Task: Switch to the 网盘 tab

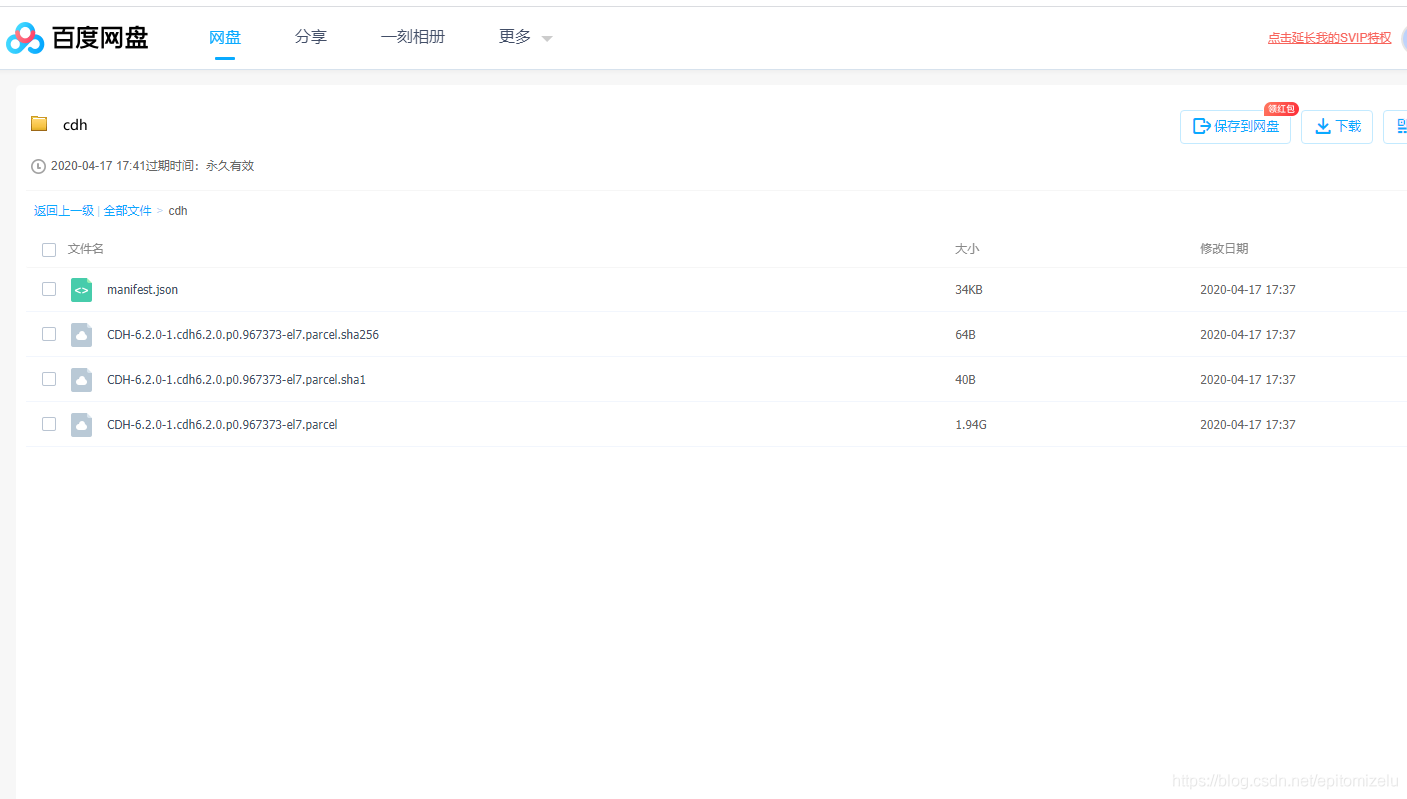Action: pyautogui.click(x=225, y=37)
